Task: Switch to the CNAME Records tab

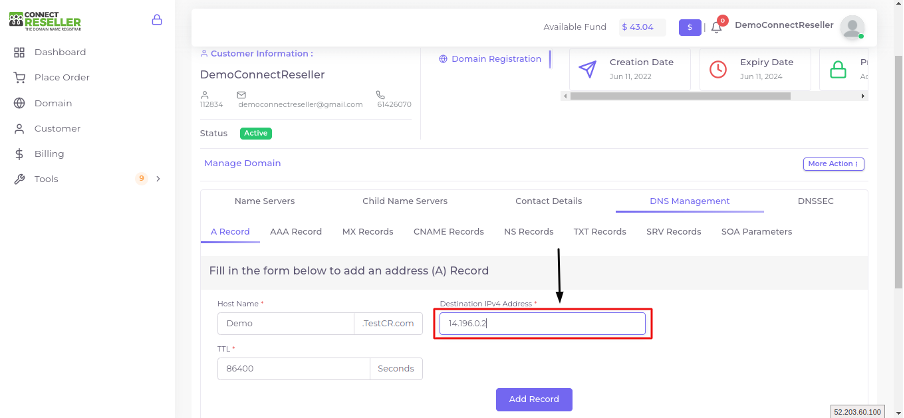Action: click(x=449, y=232)
